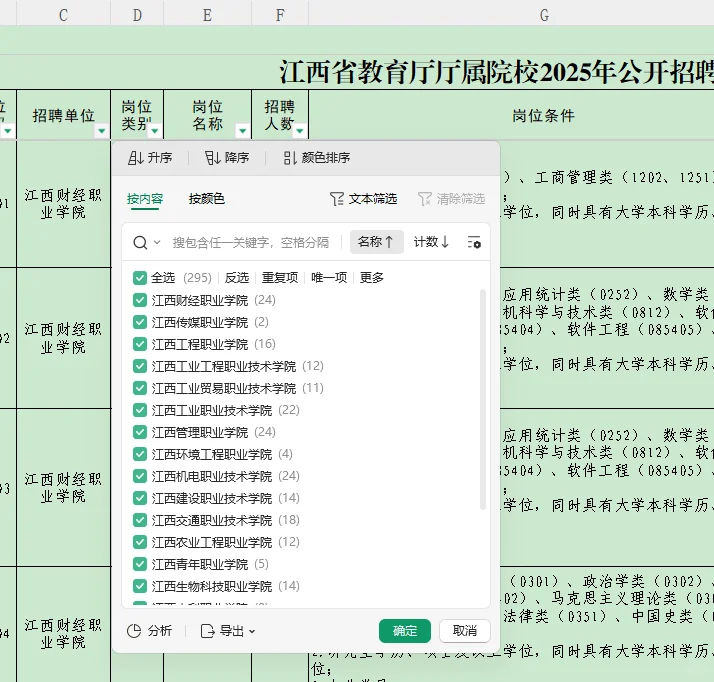
Task: Open the filter list settings icon
Action: click(474, 242)
